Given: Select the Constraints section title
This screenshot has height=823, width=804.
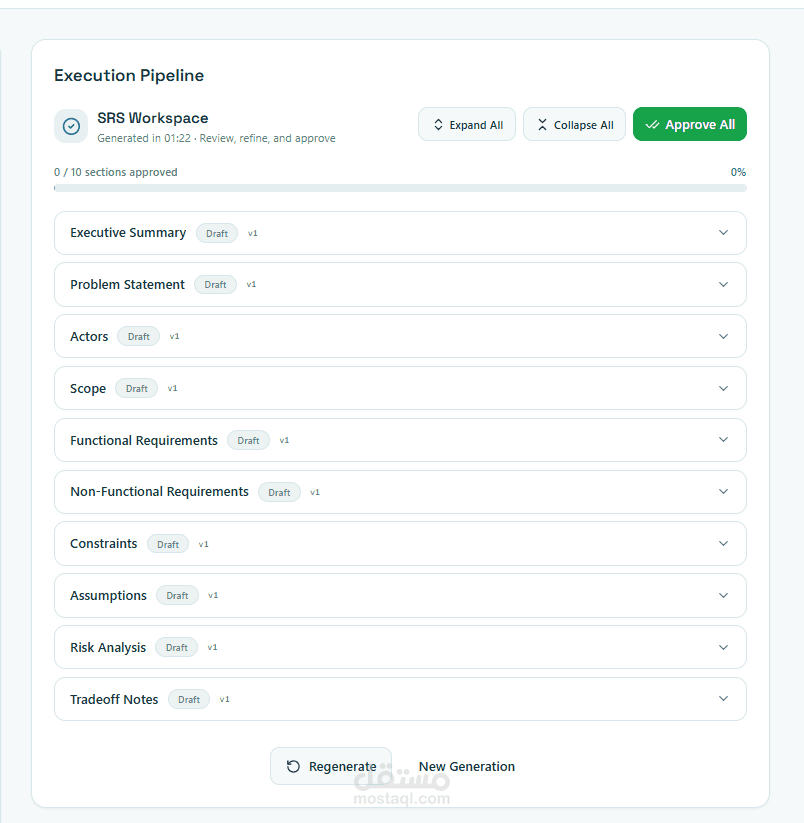Looking at the screenshot, I should click(104, 544).
